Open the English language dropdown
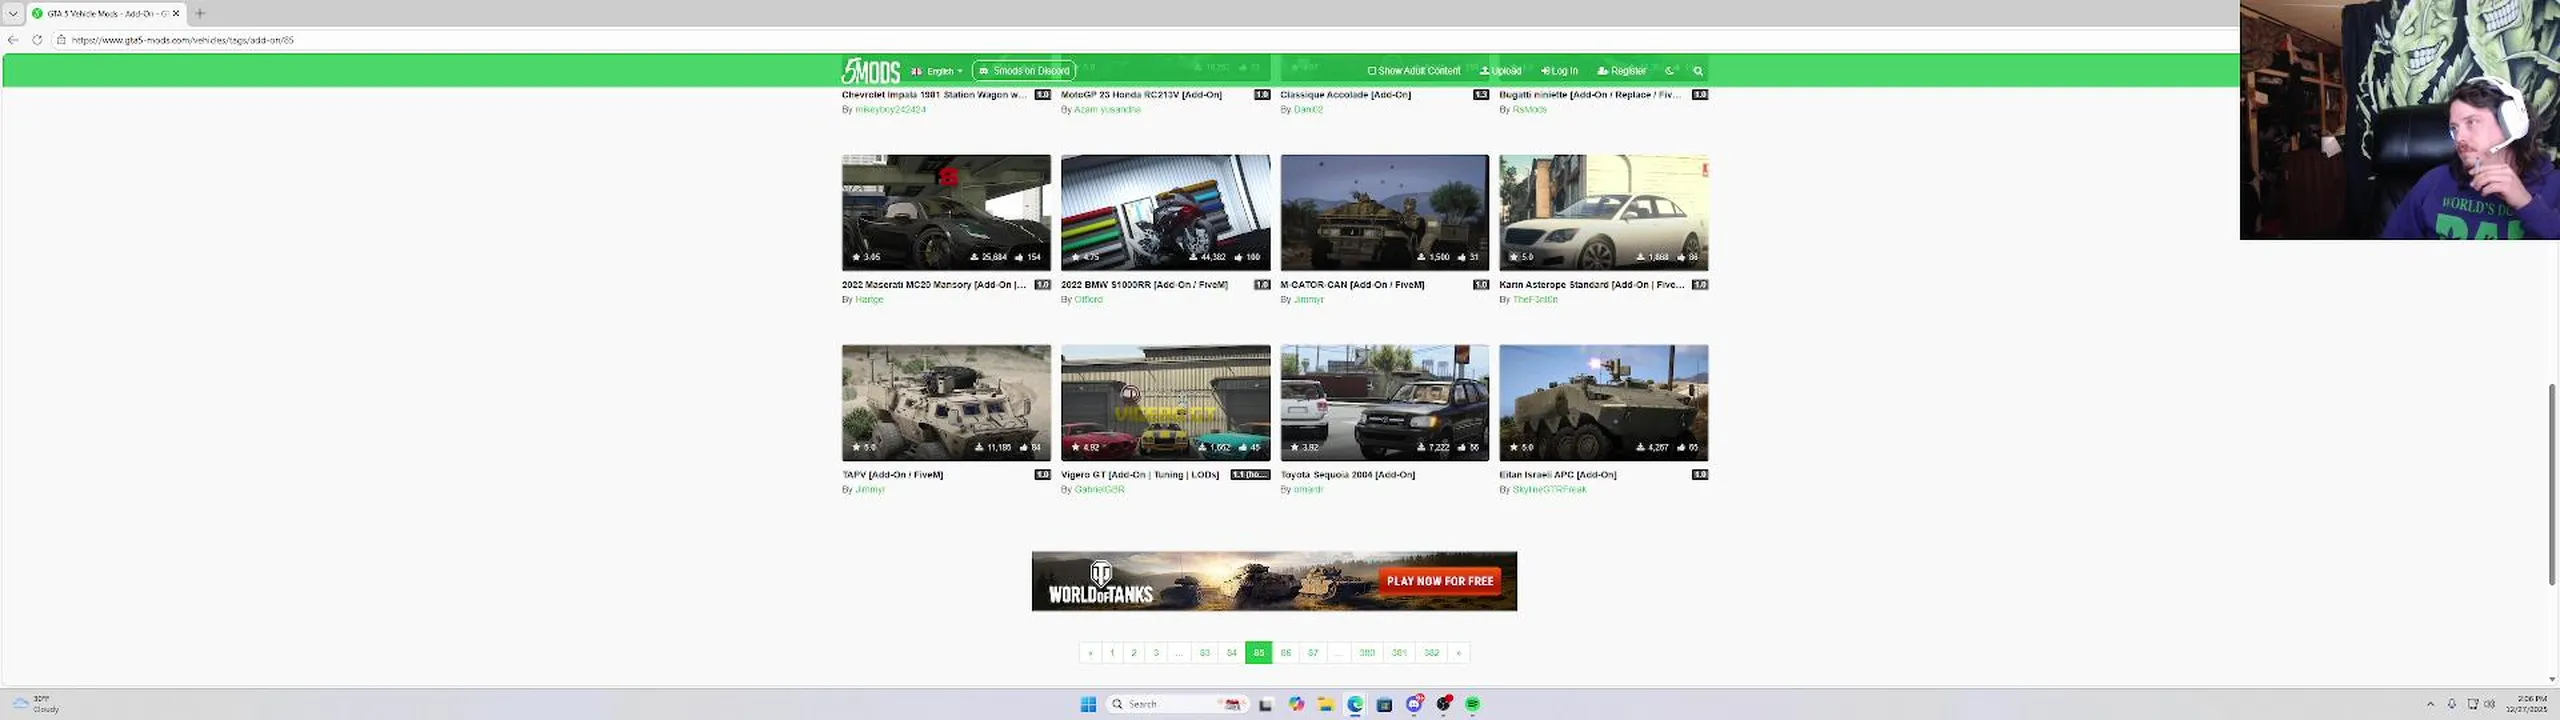 [x=937, y=71]
